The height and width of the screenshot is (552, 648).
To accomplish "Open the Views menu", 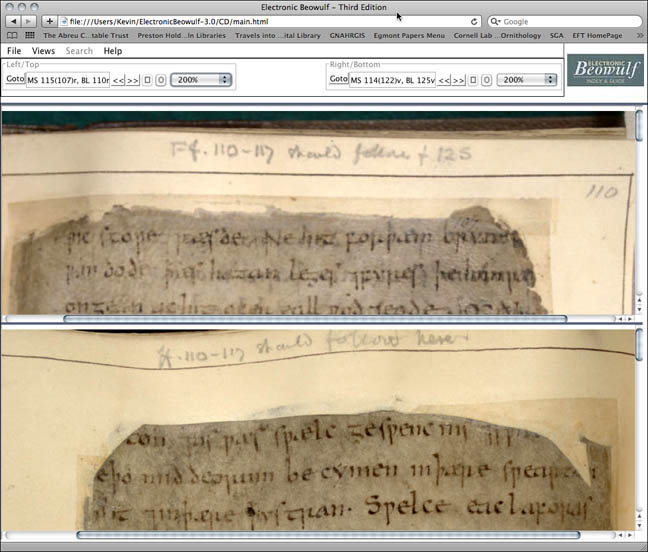I will [43, 51].
